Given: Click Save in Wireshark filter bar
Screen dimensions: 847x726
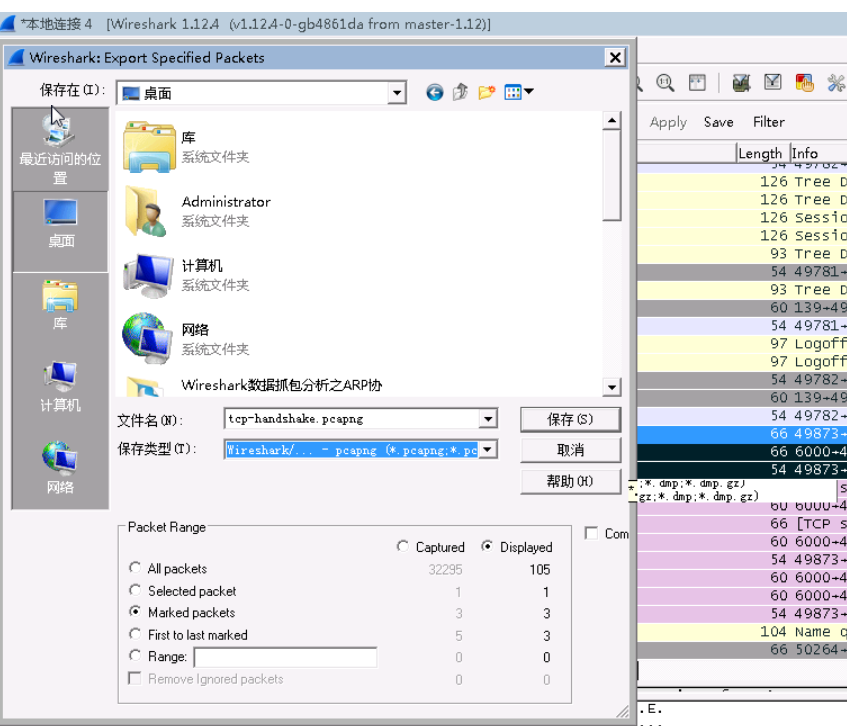Looking at the screenshot, I should (x=718, y=122).
